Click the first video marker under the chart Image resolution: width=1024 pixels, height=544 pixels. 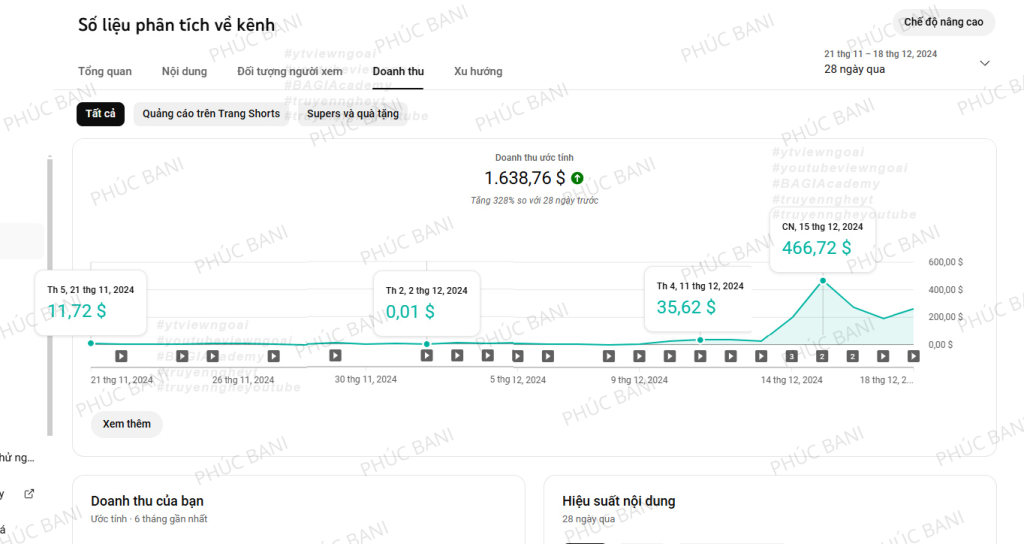click(121, 355)
